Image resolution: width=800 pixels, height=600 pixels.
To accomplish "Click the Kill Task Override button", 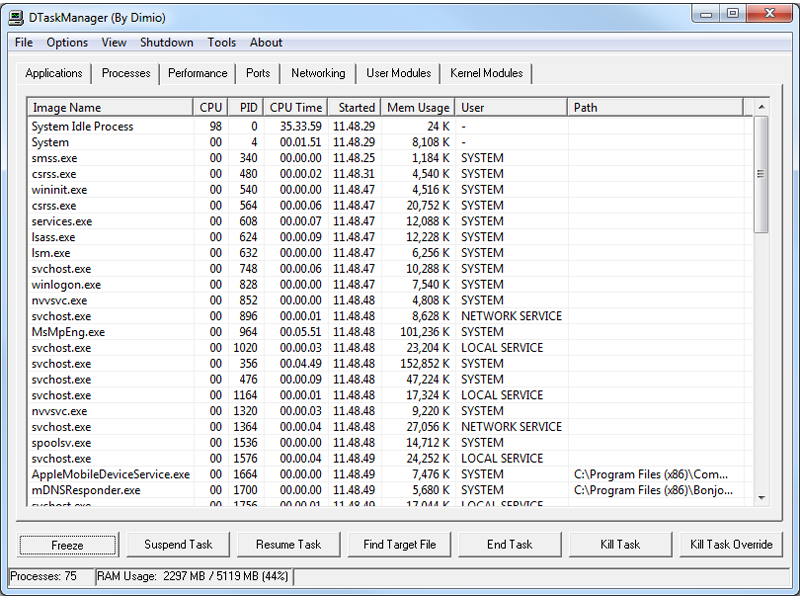I will pyautogui.click(x=731, y=545).
